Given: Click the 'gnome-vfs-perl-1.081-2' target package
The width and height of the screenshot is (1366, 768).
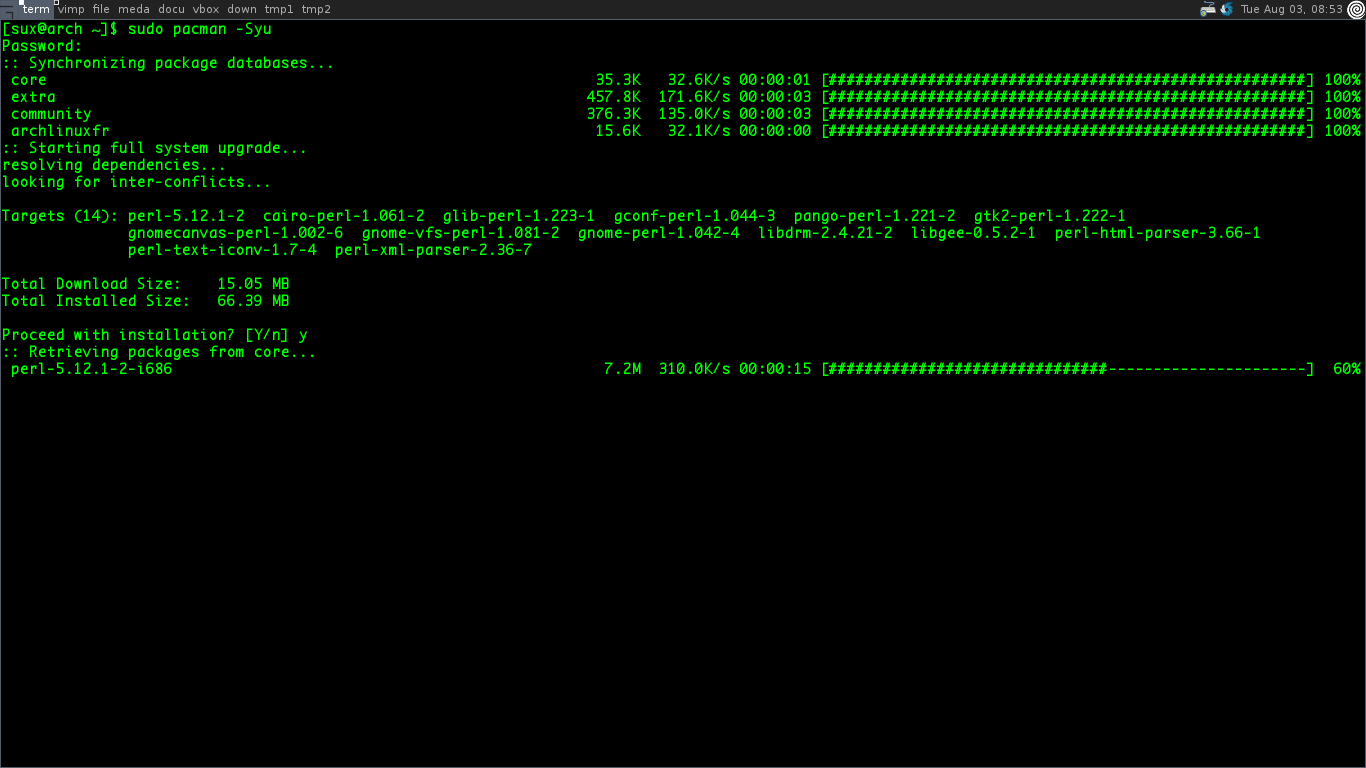Looking at the screenshot, I should [461, 233].
